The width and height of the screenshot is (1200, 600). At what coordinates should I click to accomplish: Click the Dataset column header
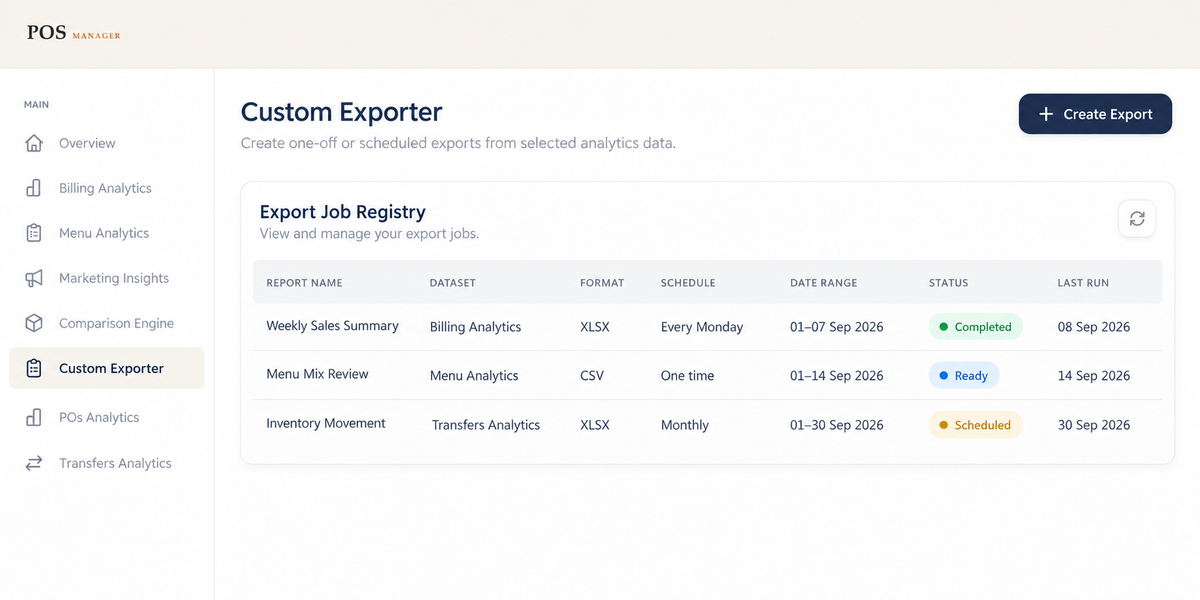(x=453, y=283)
